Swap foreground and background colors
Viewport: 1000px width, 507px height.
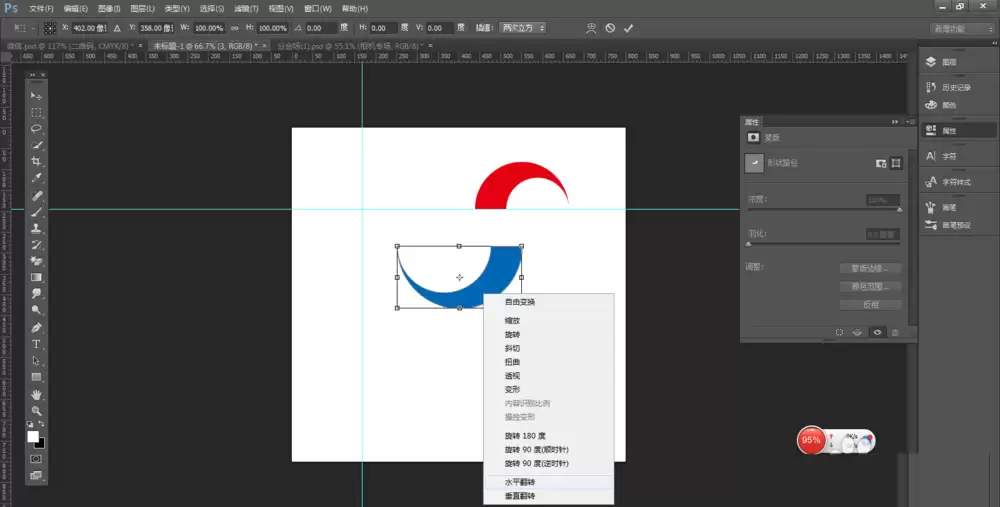(x=41, y=424)
